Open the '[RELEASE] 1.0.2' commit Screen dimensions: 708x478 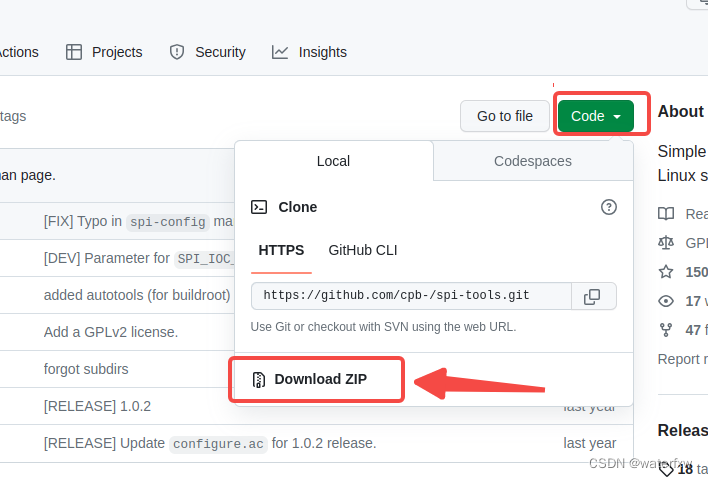click(97, 406)
